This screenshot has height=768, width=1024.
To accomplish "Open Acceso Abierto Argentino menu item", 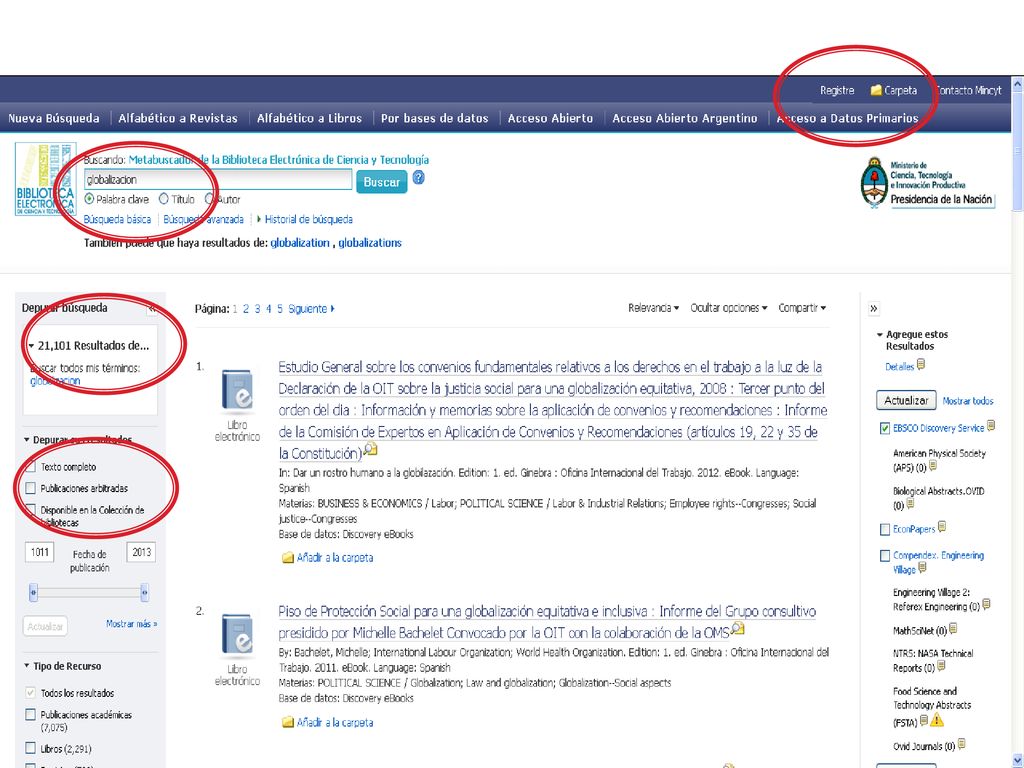I will 684,118.
